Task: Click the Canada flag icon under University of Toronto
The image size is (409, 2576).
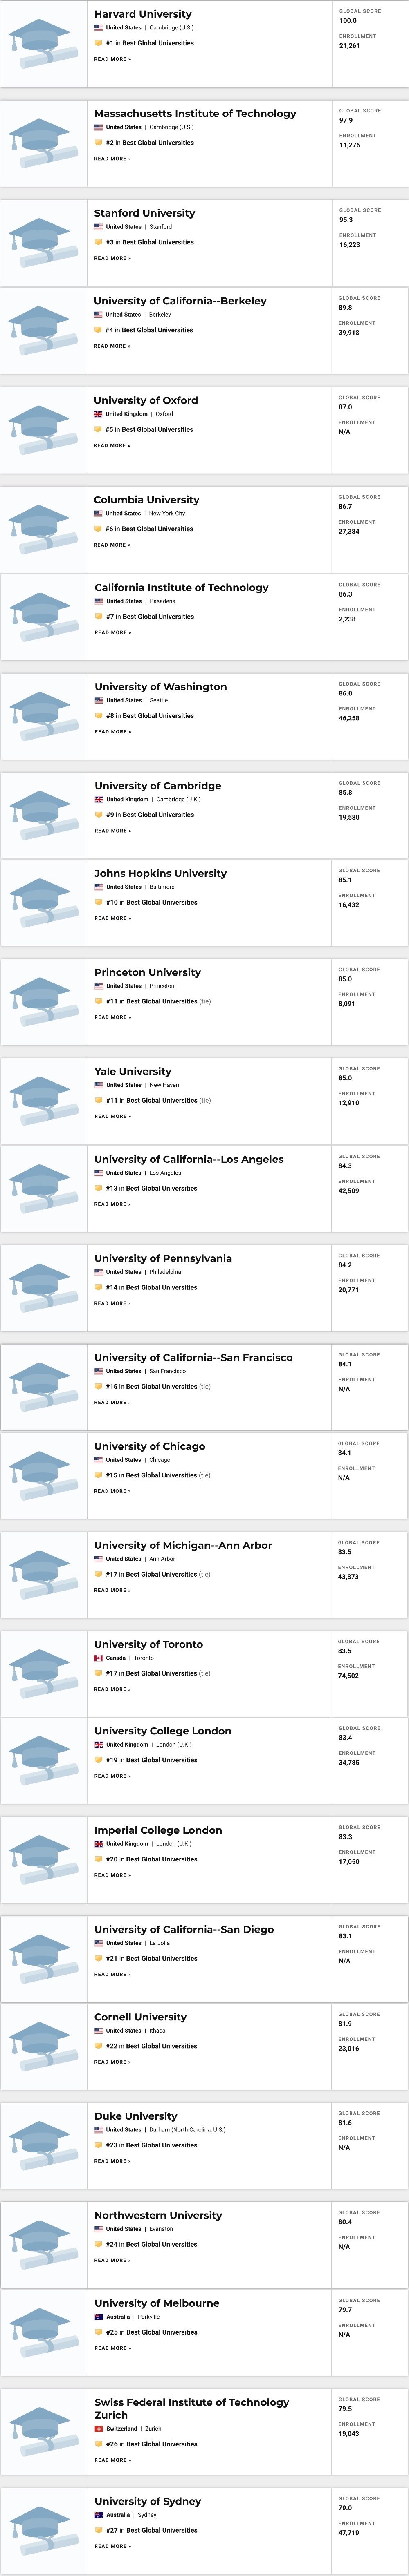Action: pyautogui.click(x=99, y=1658)
